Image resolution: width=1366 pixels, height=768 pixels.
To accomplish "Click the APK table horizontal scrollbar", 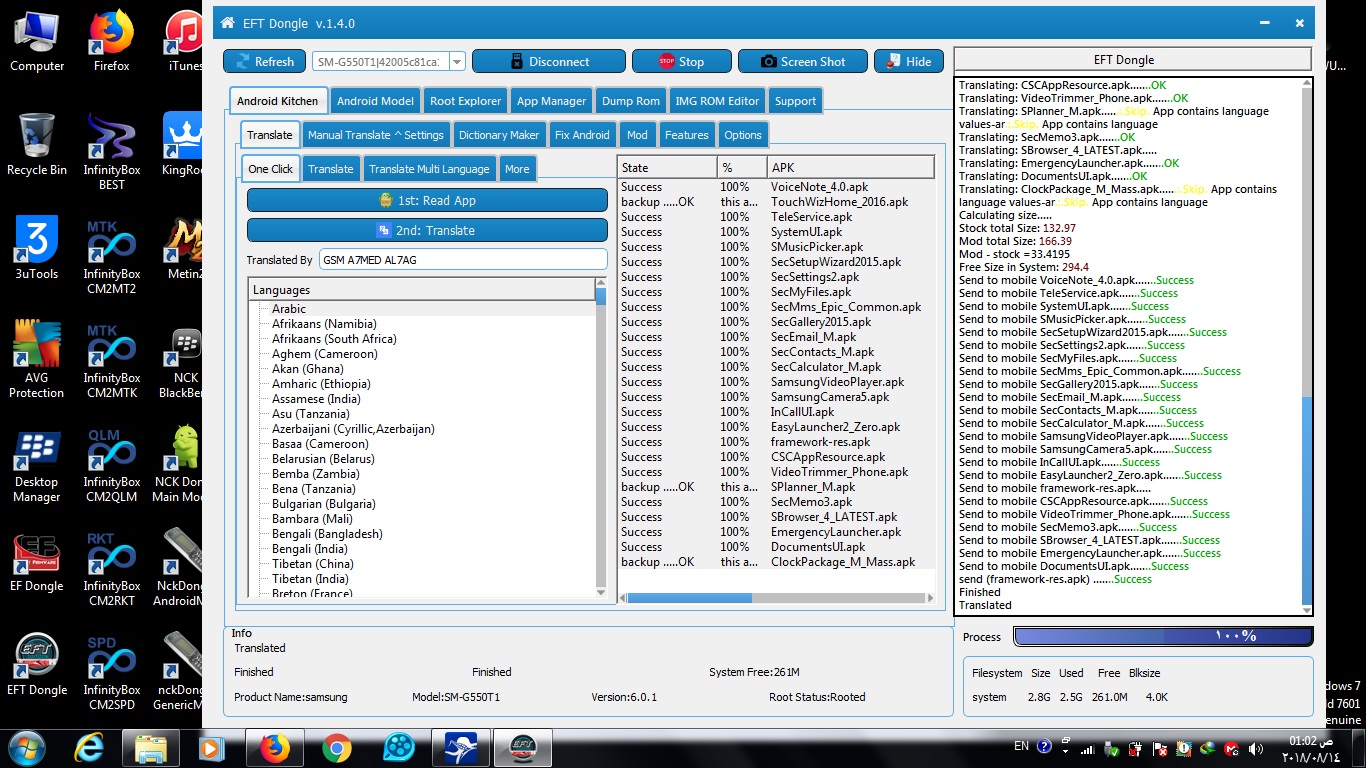I will [776, 598].
